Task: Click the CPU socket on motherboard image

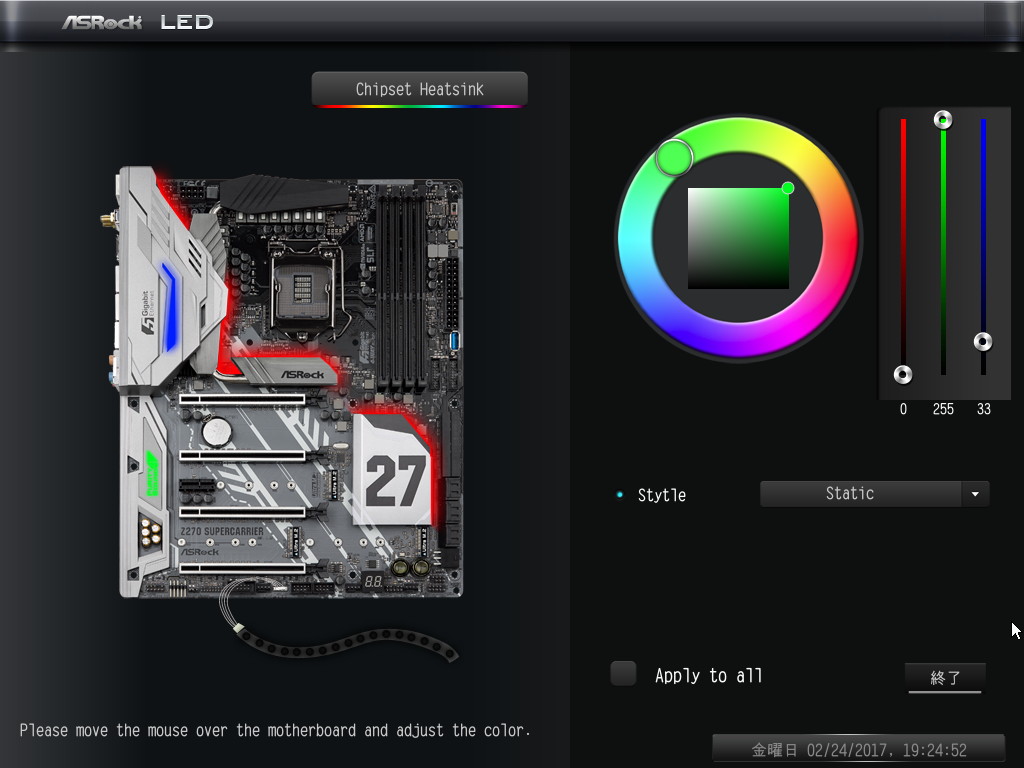Action: (x=302, y=287)
